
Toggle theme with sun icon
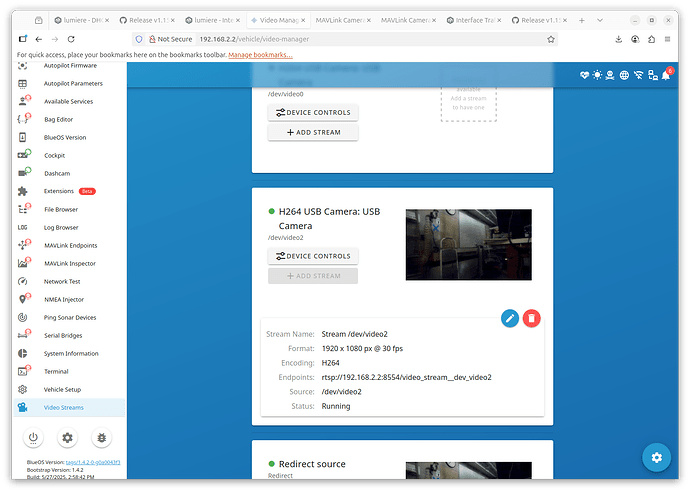(597, 75)
